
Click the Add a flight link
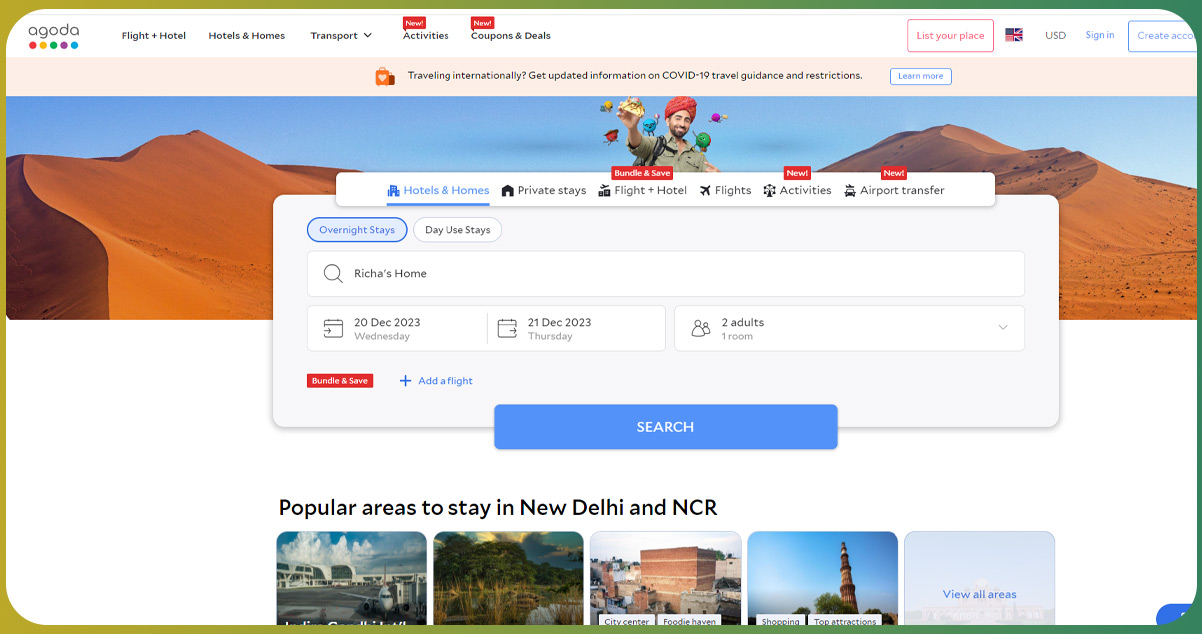click(445, 381)
